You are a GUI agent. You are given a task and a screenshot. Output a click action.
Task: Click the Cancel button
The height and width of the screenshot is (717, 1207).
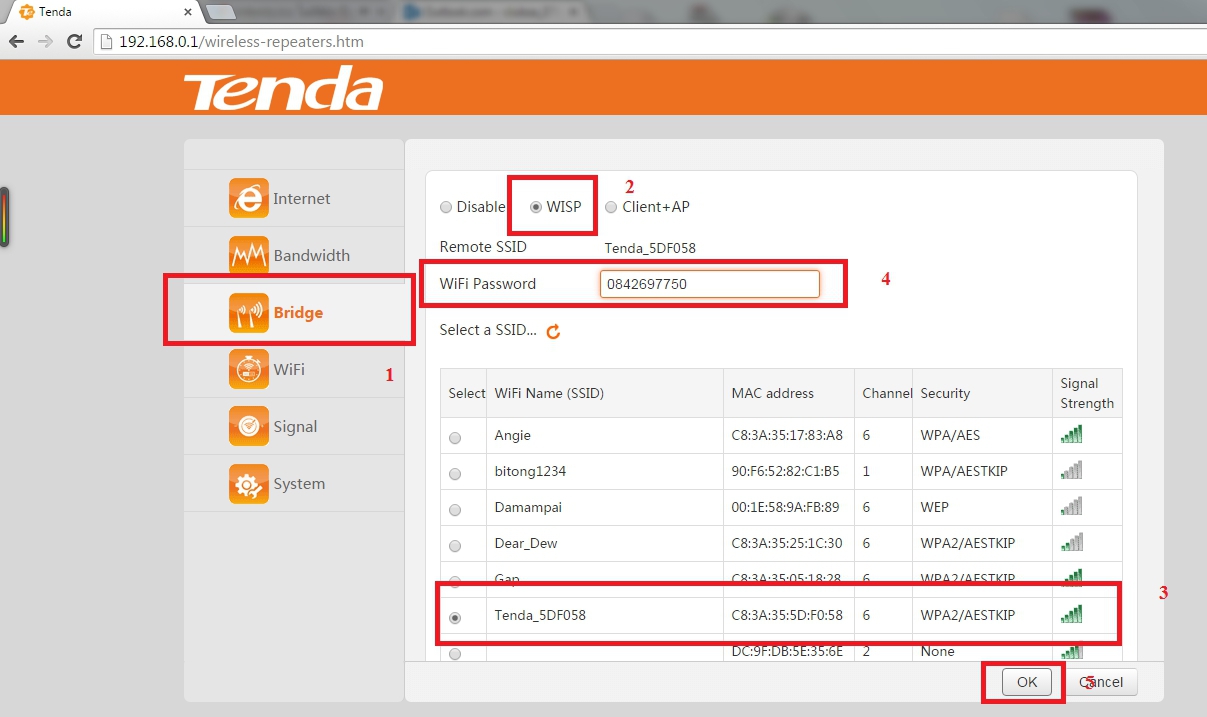click(x=1101, y=682)
